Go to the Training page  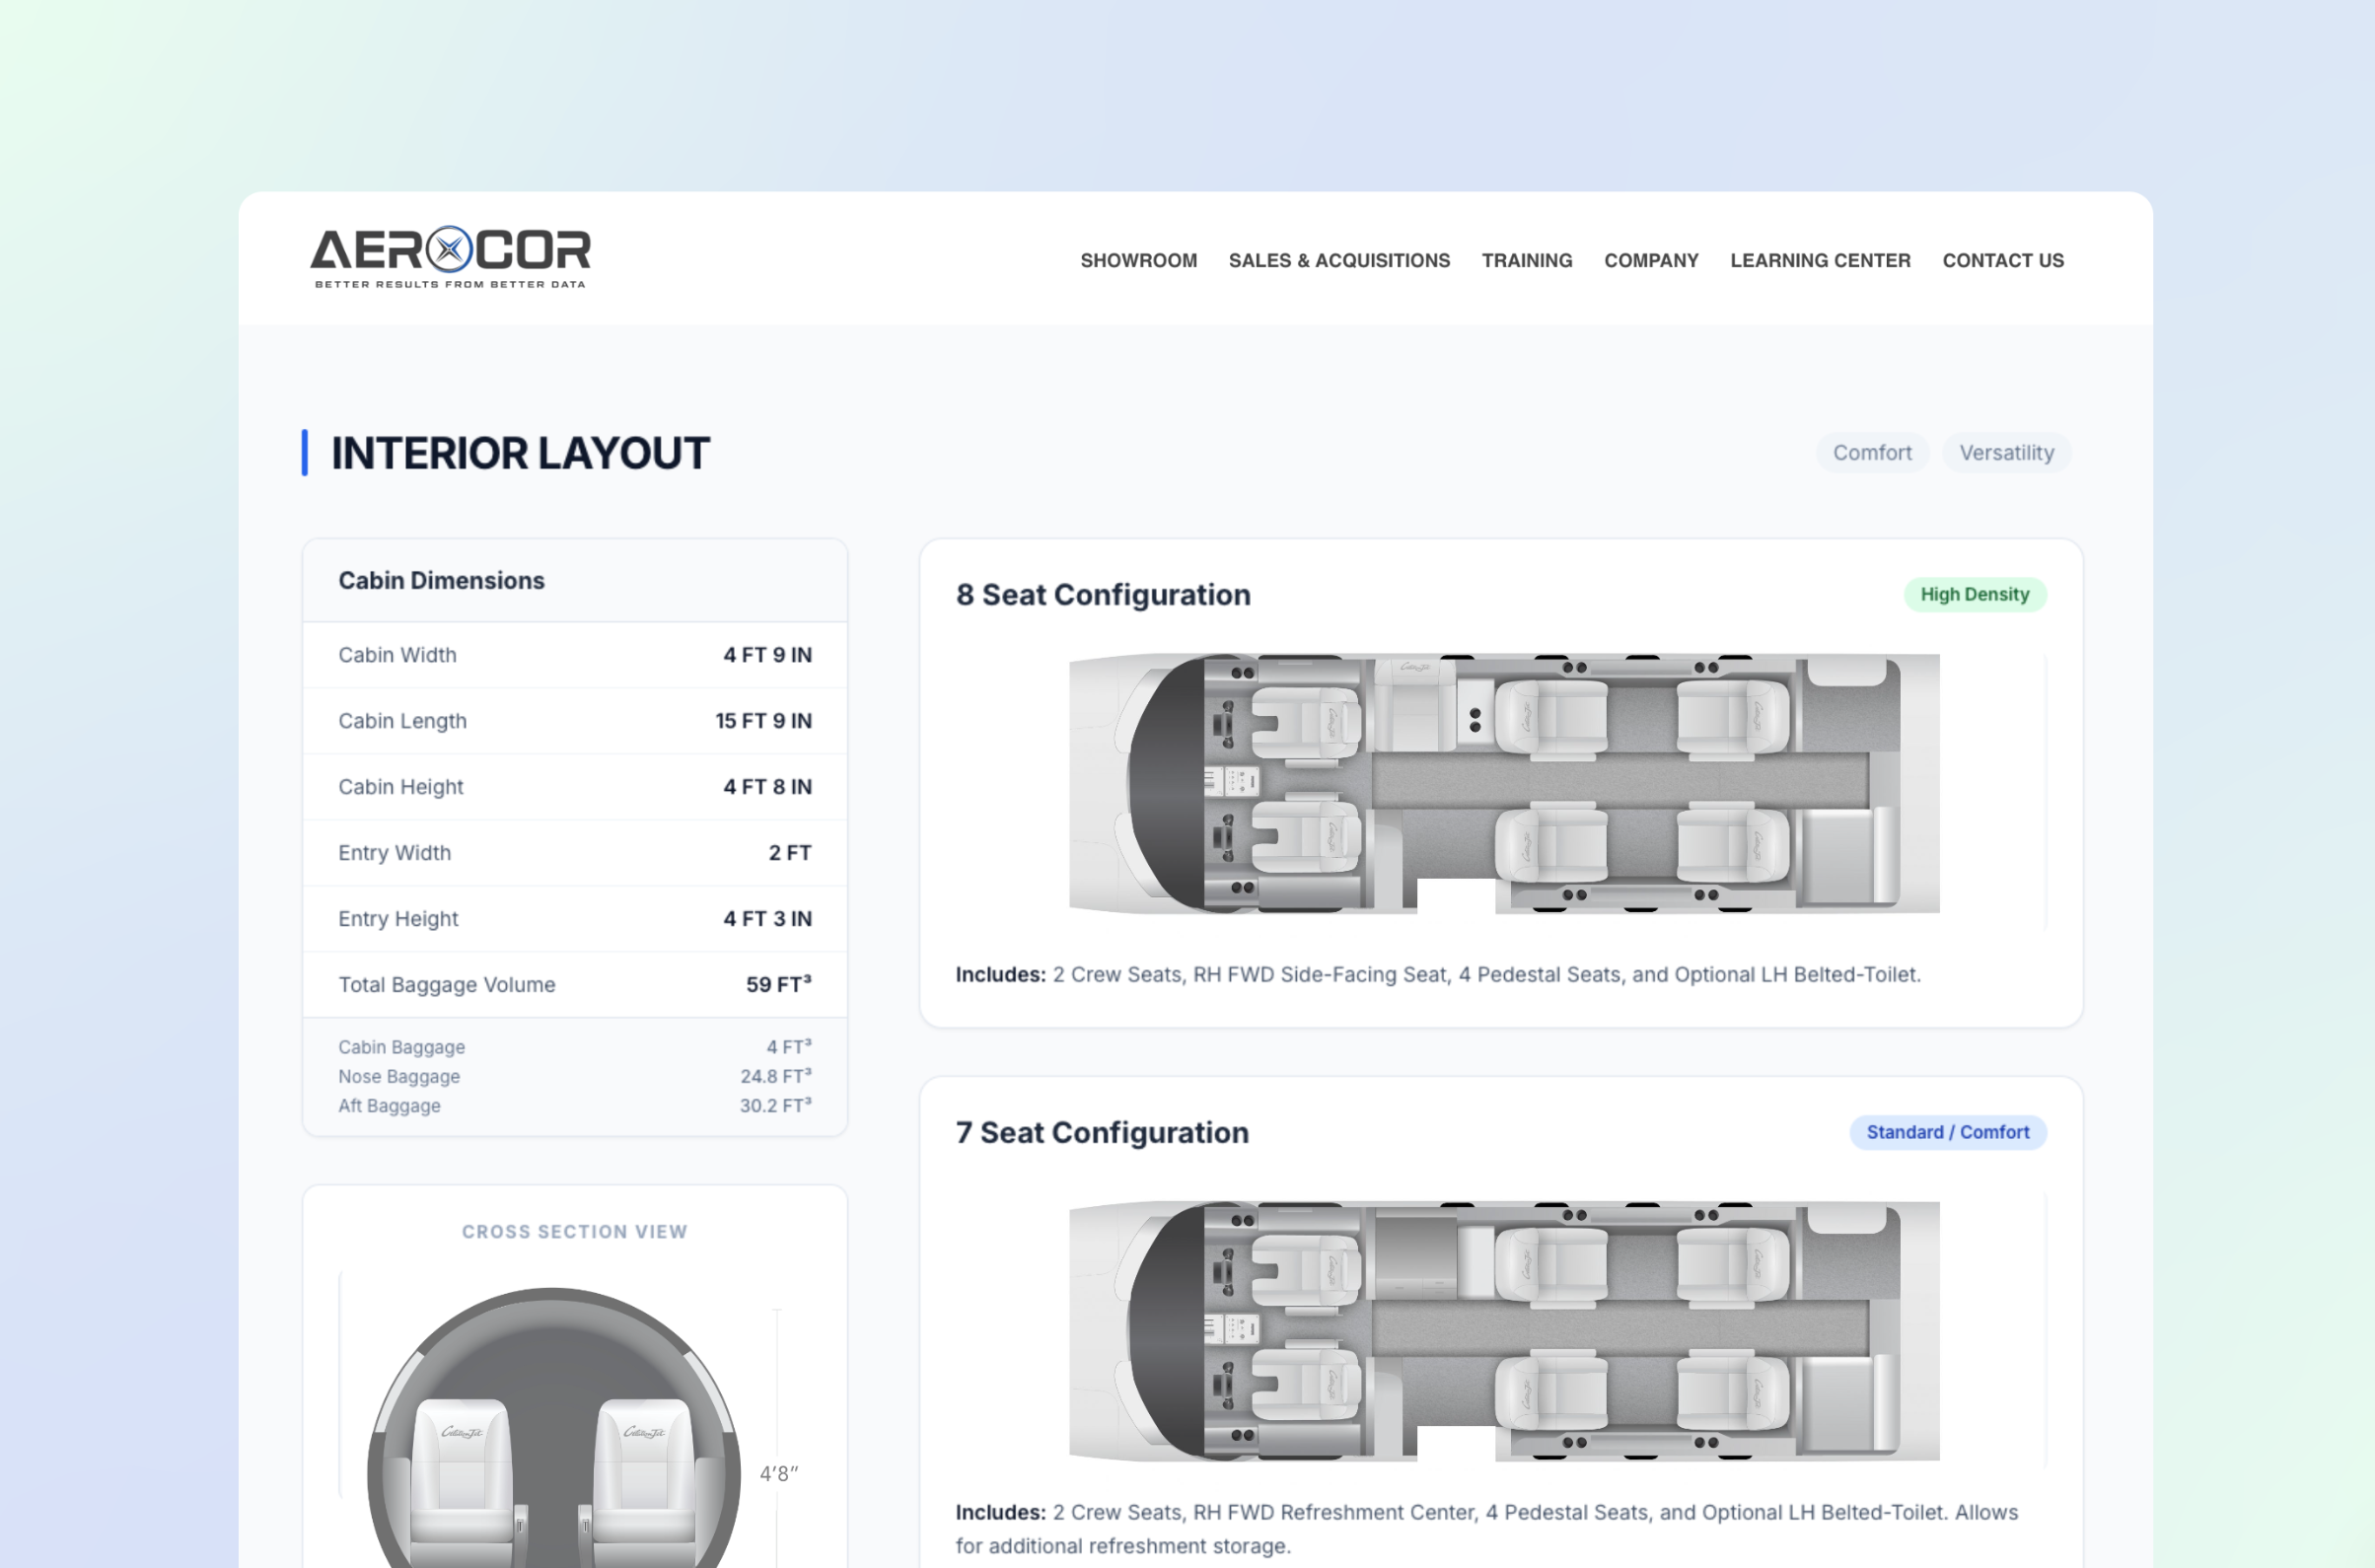pyautogui.click(x=1526, y=260)
